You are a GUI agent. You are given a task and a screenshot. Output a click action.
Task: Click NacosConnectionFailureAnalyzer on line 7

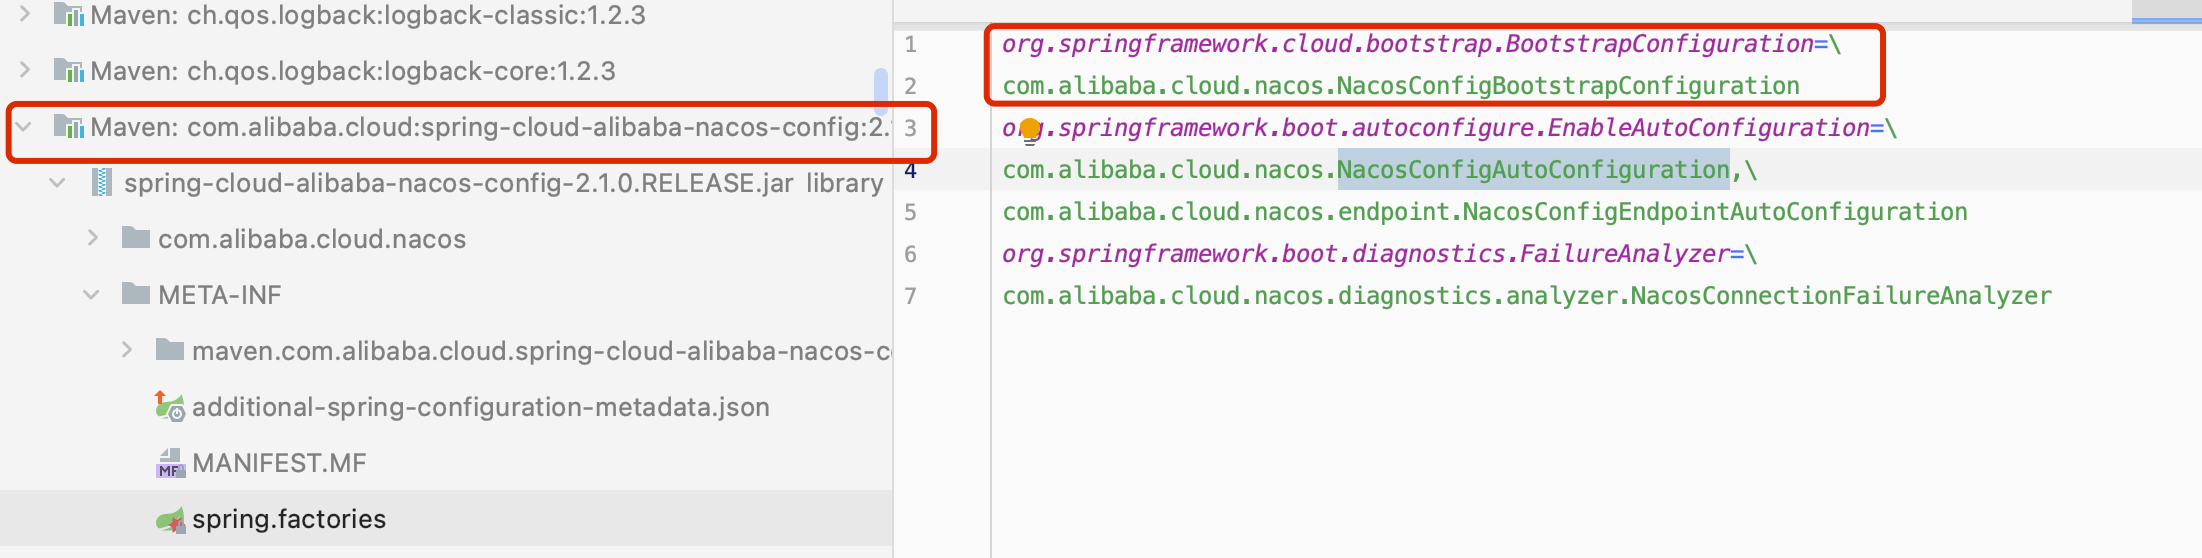click(1841, 296)
